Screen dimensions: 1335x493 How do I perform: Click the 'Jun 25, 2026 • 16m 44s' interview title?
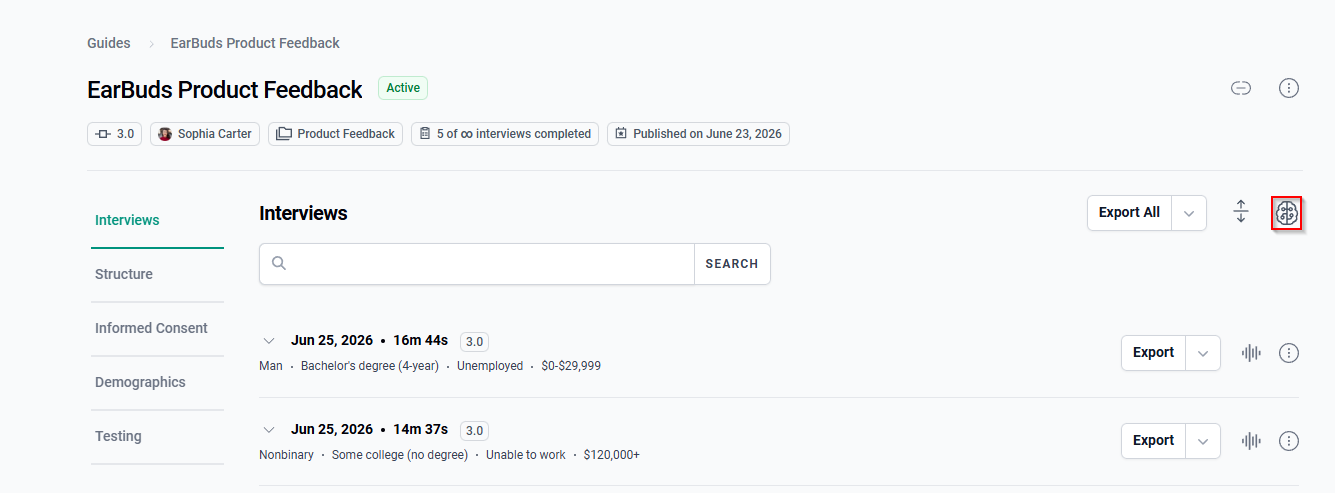point(370,341)
